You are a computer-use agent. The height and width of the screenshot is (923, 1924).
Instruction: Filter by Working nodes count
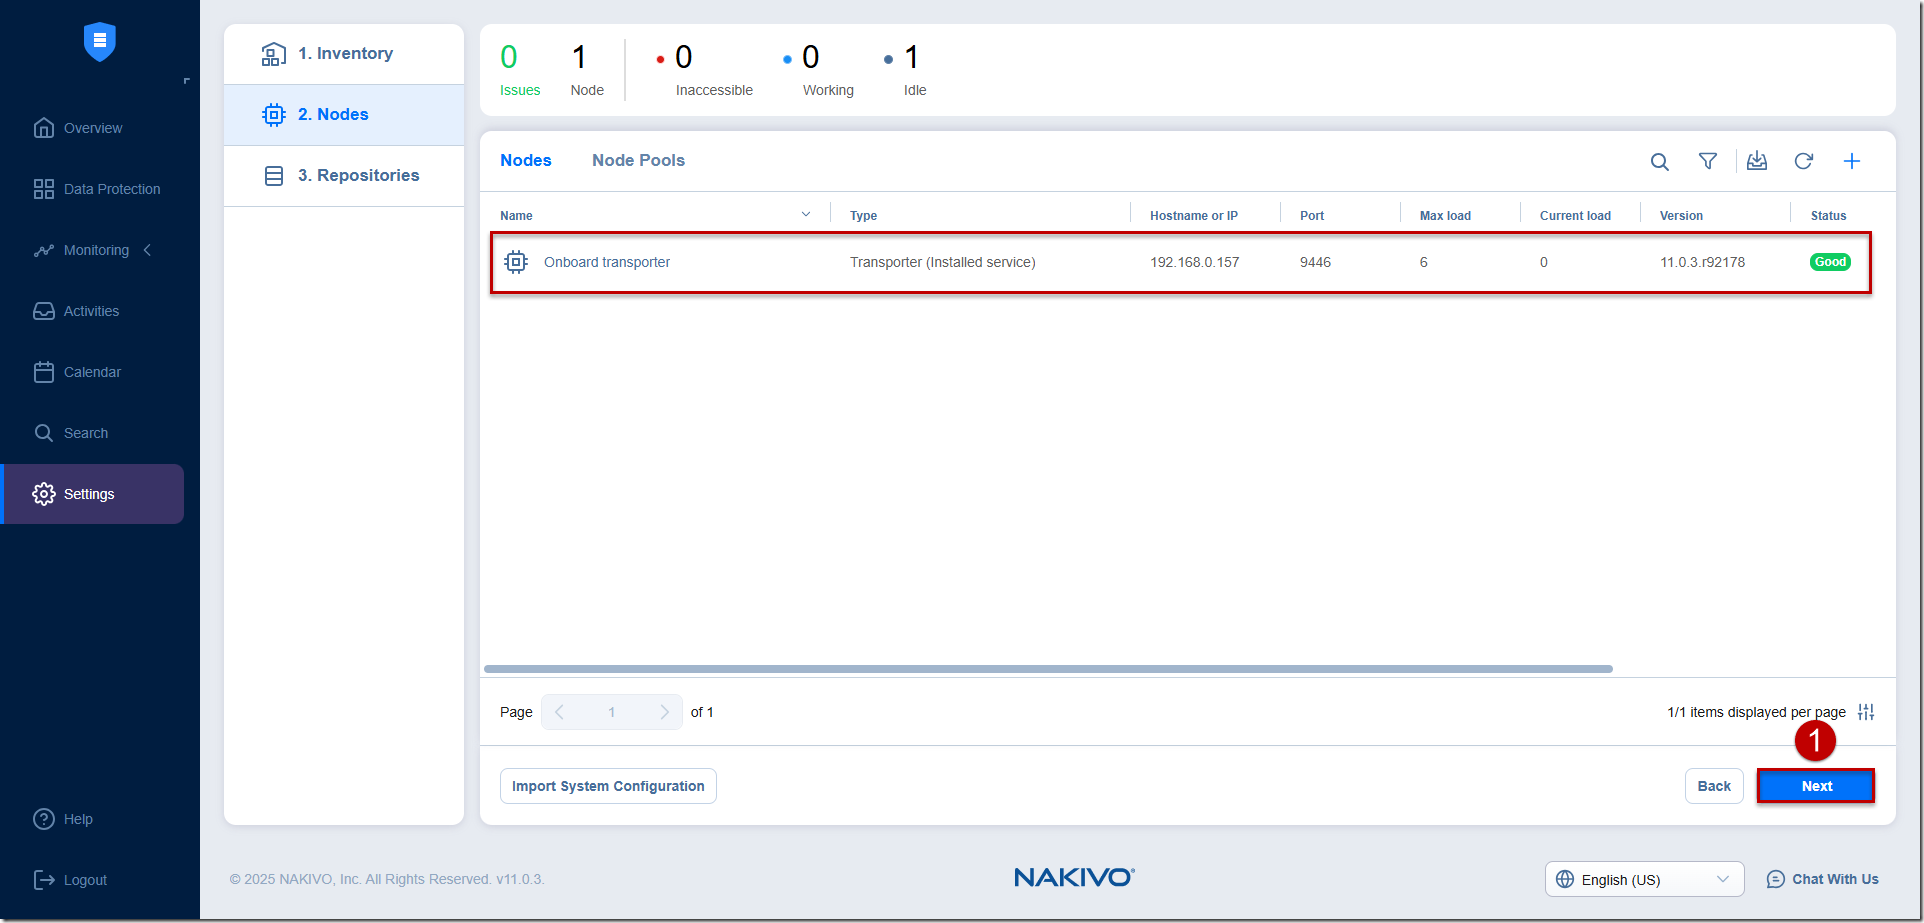coord(819,70)
